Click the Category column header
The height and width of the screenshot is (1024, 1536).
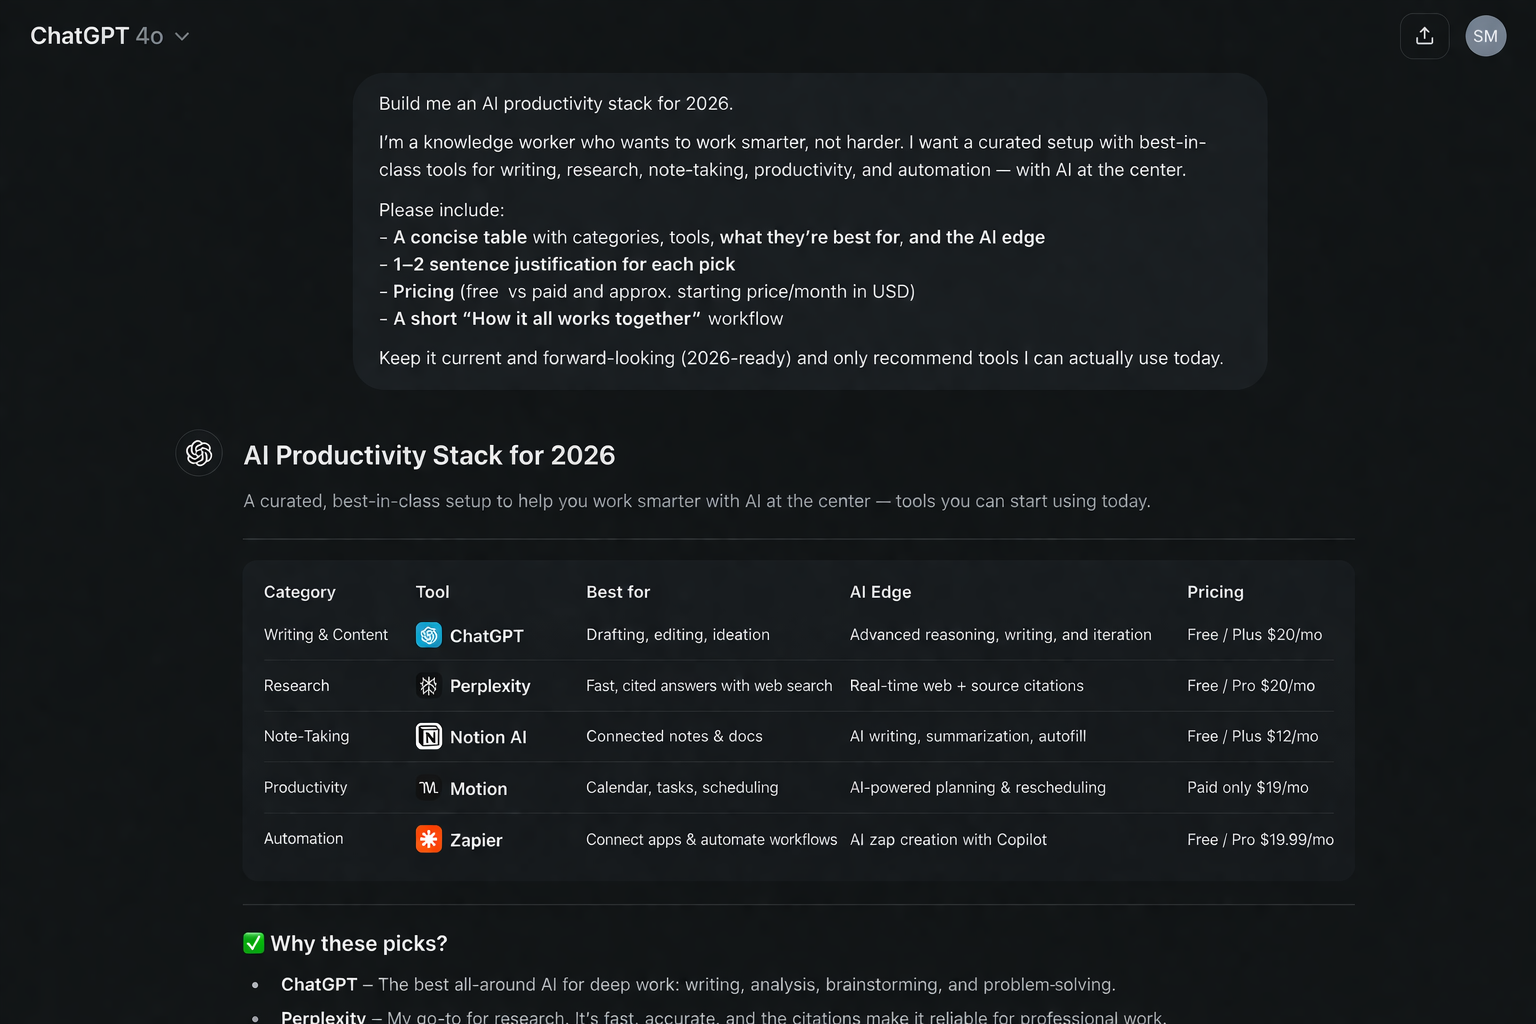point(299,592)
